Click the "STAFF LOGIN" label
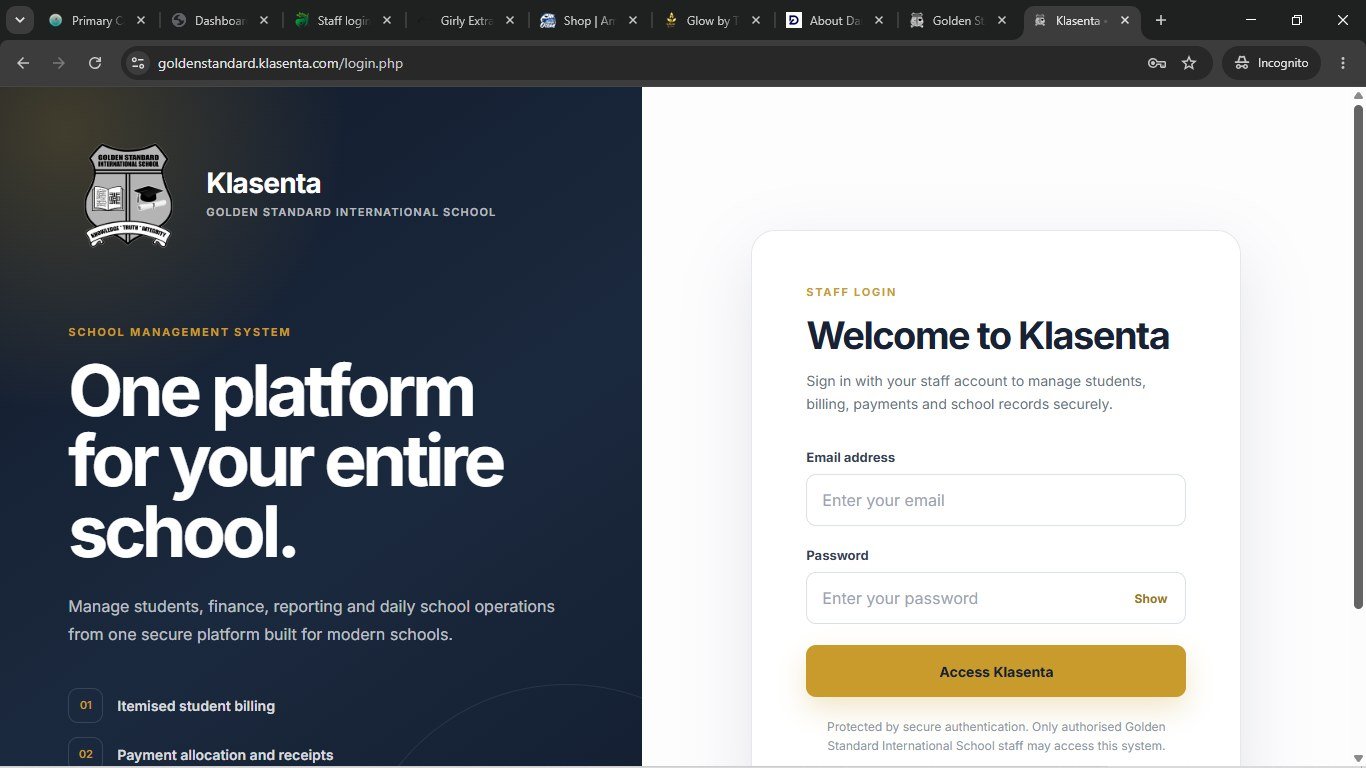1366x768 pixels. pyautogui.click(x=851, y=292)
